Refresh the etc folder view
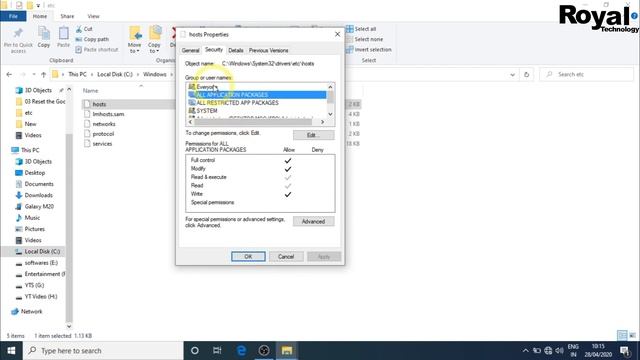The image size is (640, 360). point(527,74)
